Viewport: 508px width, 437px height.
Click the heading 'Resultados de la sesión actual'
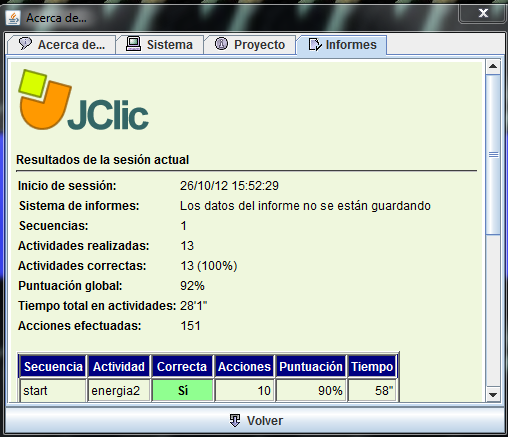[103, 160]
